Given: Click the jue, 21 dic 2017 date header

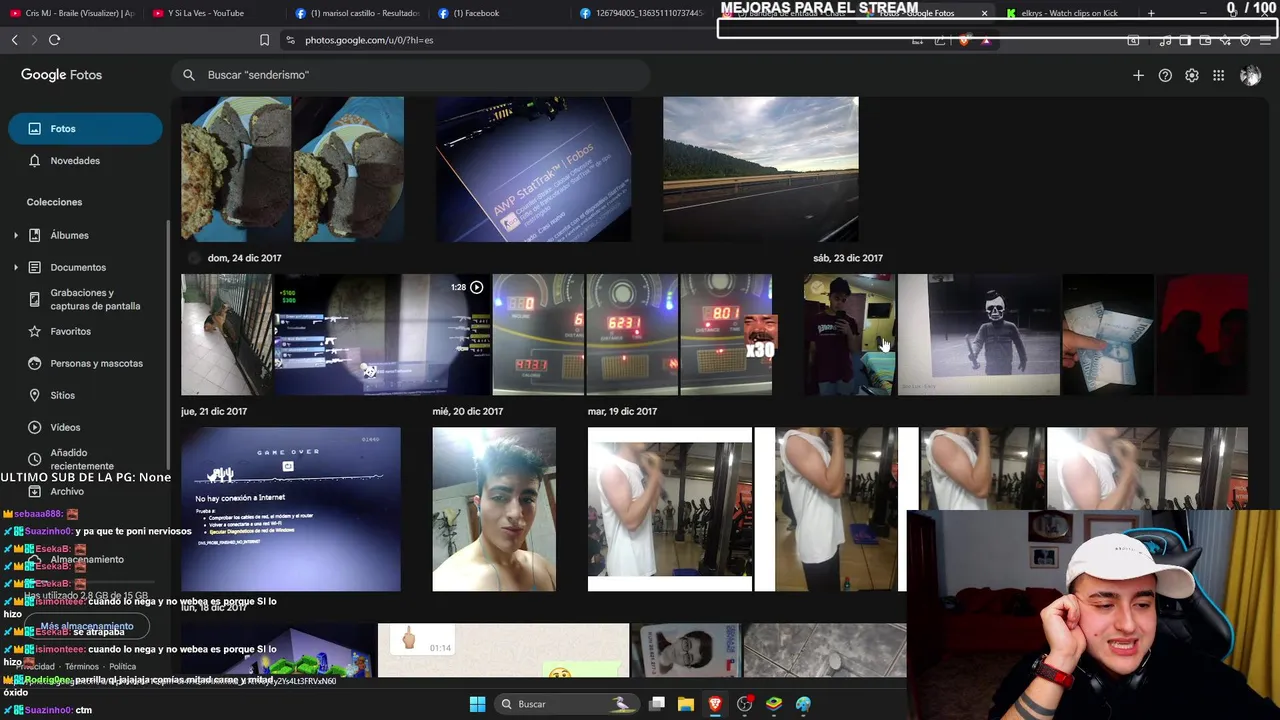Looking at the screenshot, I should (214, 411).
